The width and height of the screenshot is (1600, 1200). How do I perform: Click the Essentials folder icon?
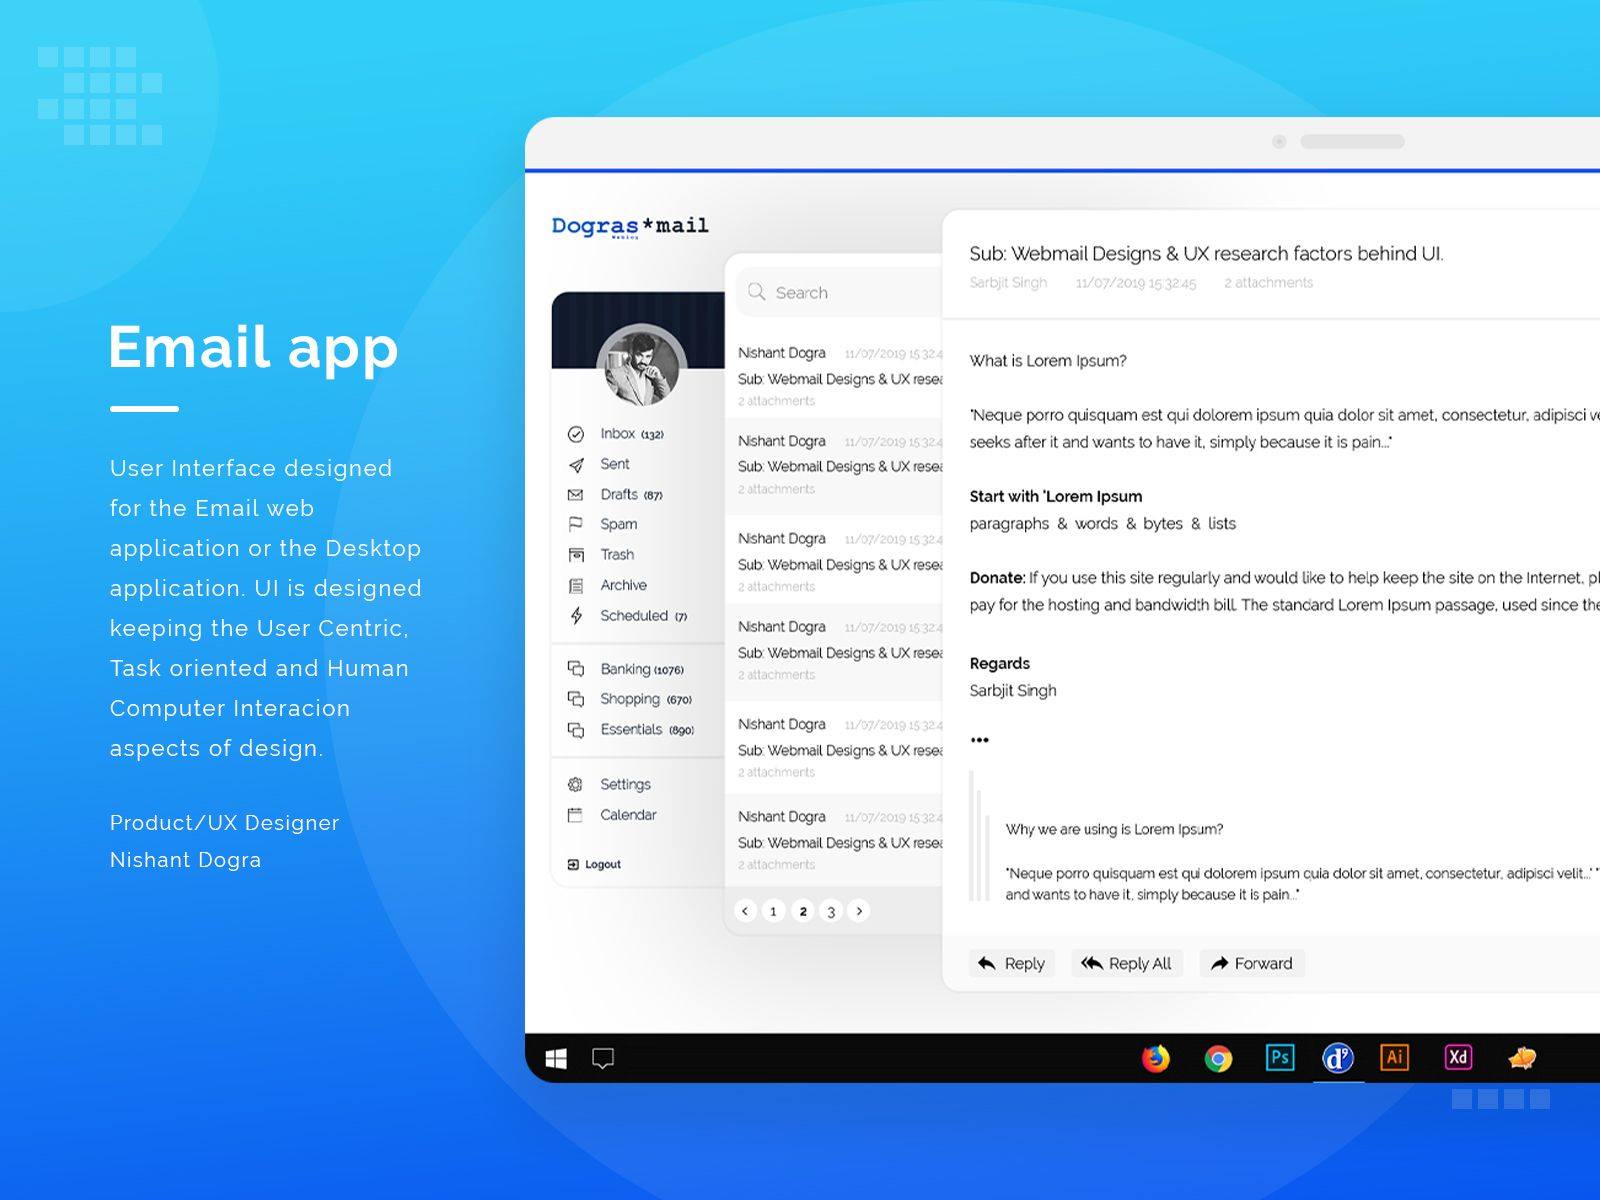[576, 730]
